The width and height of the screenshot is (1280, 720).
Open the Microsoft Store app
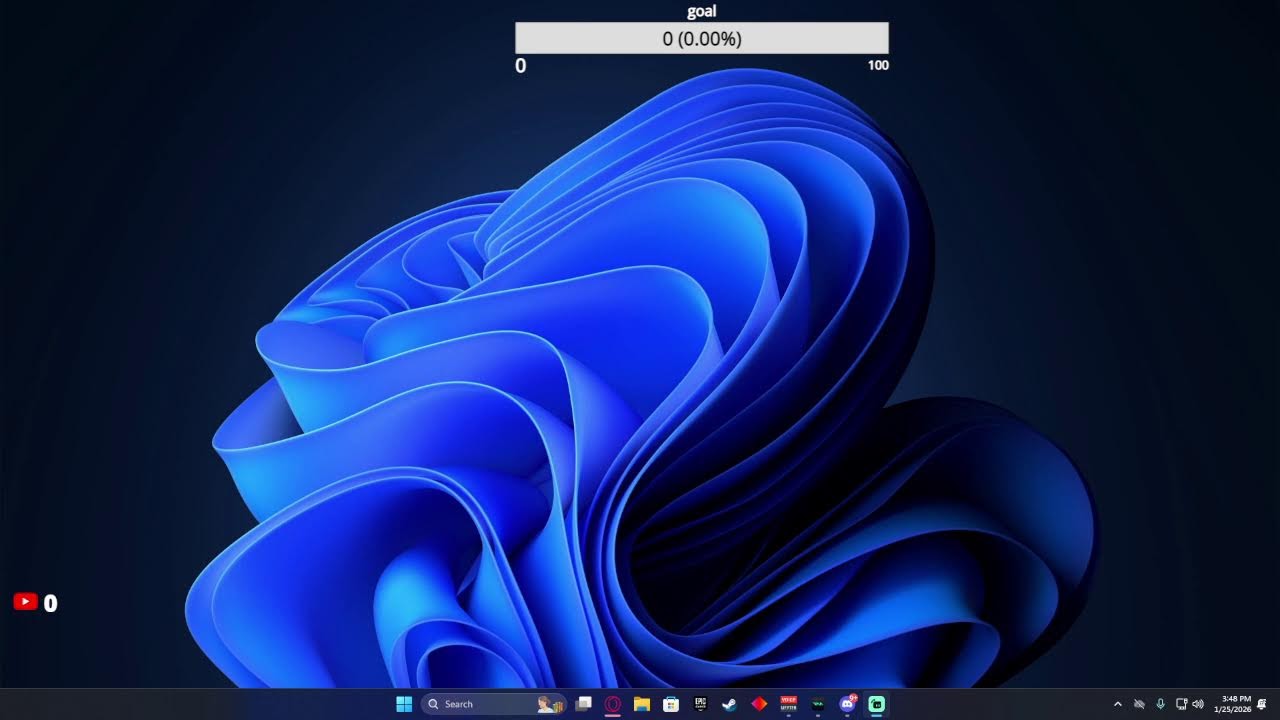click(x=671, y=704)
